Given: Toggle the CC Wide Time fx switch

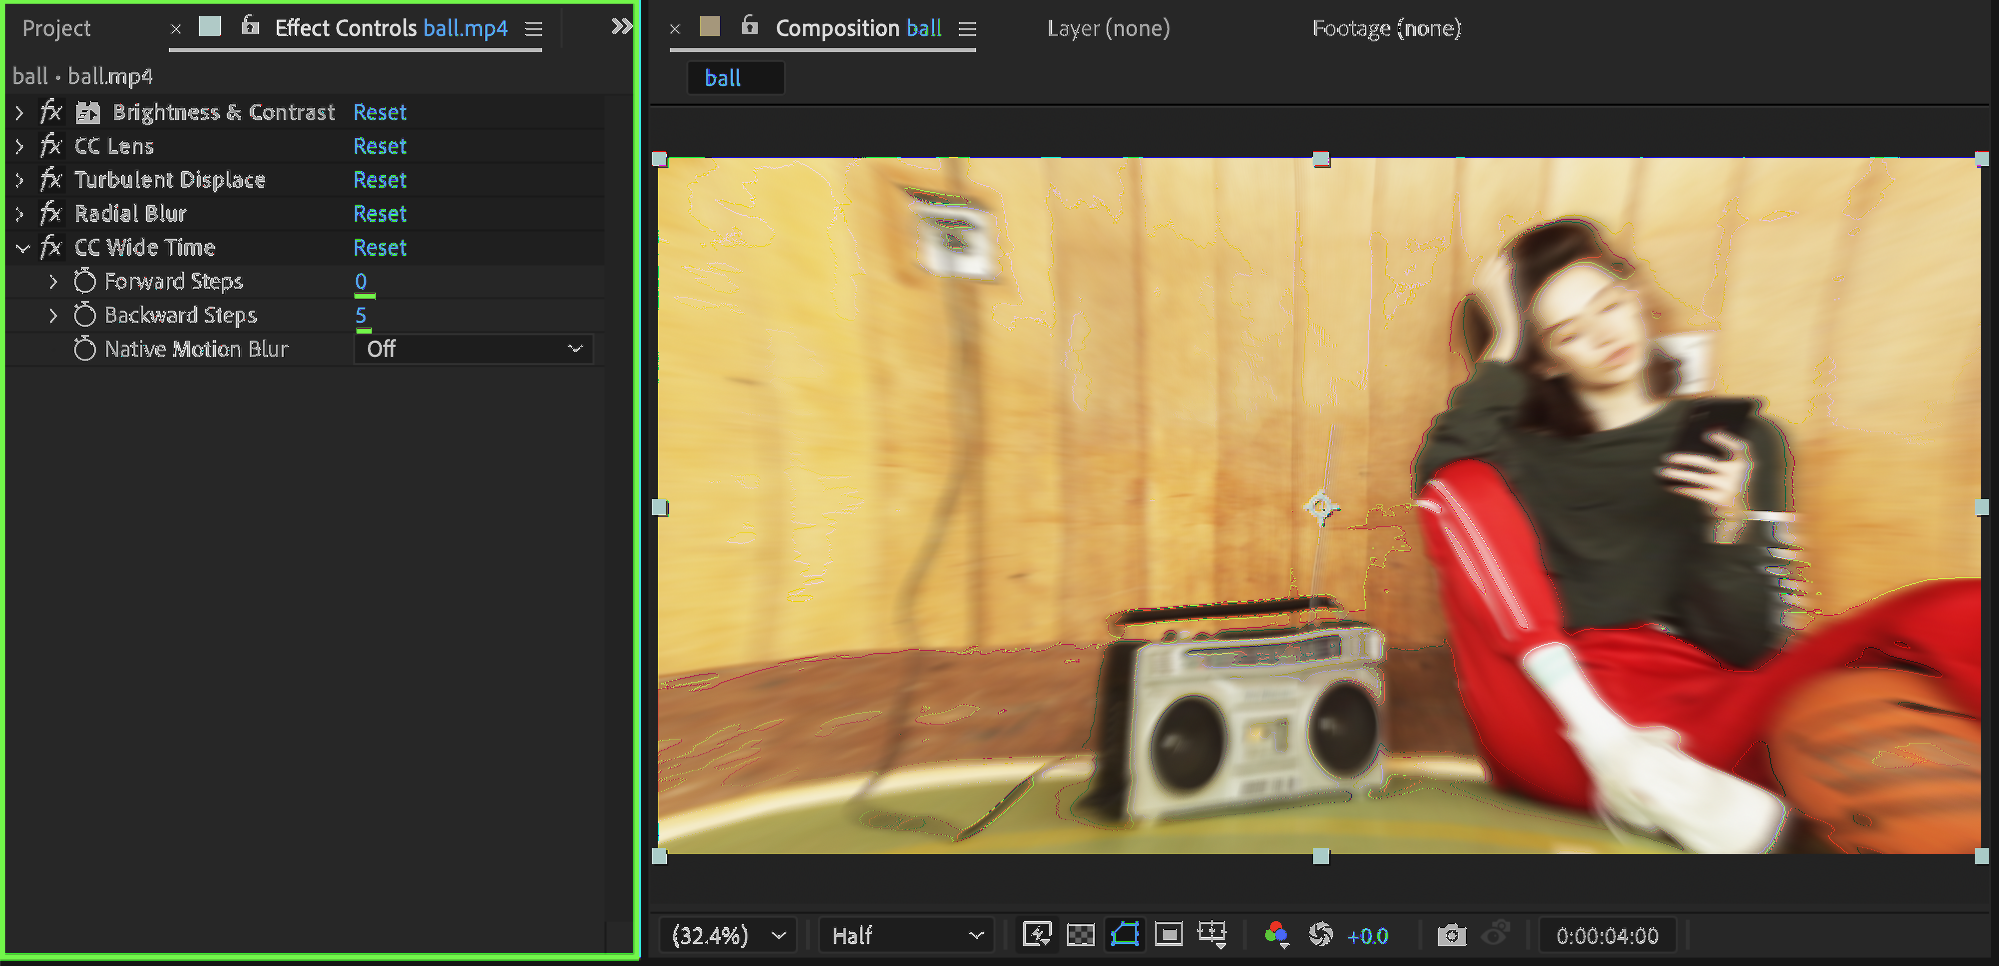Looking at the screenshot, I should coord(51,247).
